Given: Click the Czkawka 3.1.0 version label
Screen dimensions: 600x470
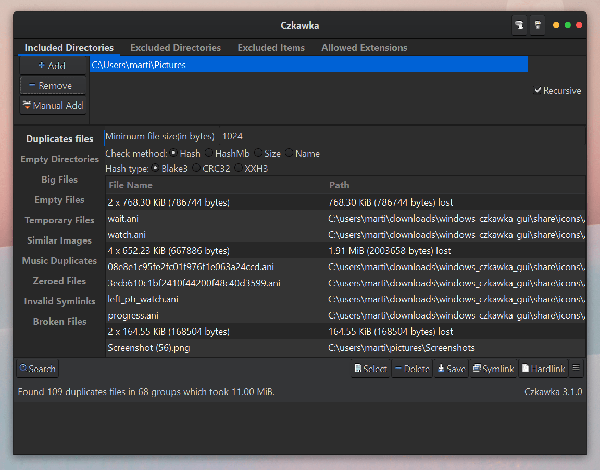Looking at the screenshot, I should click(x=553, y=392).
